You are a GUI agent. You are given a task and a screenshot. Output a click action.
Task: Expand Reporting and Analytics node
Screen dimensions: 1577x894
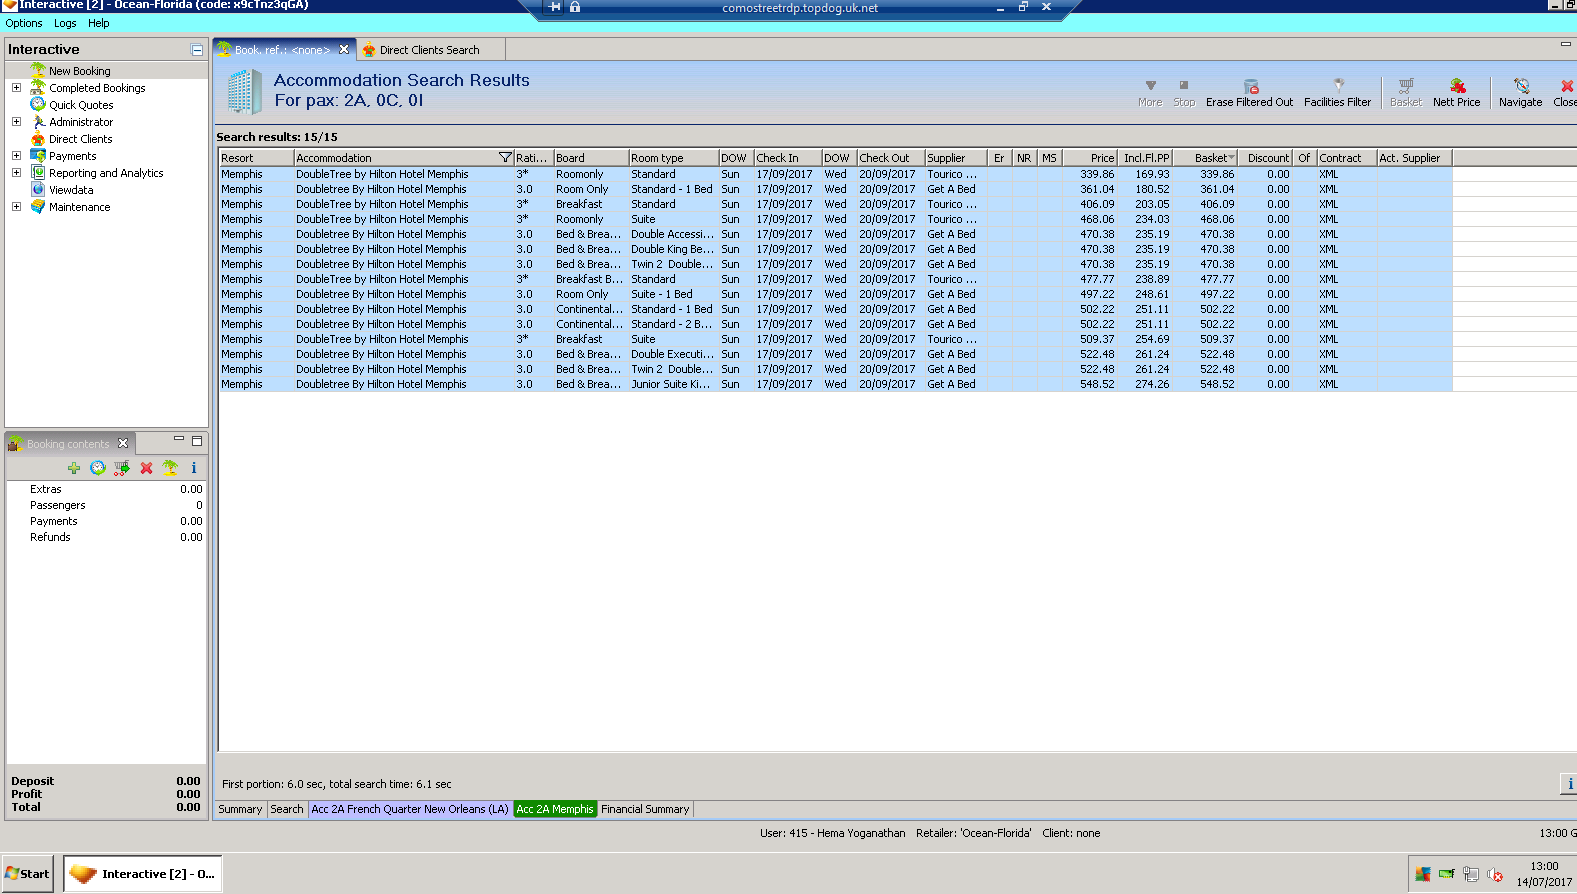(16, 172)
